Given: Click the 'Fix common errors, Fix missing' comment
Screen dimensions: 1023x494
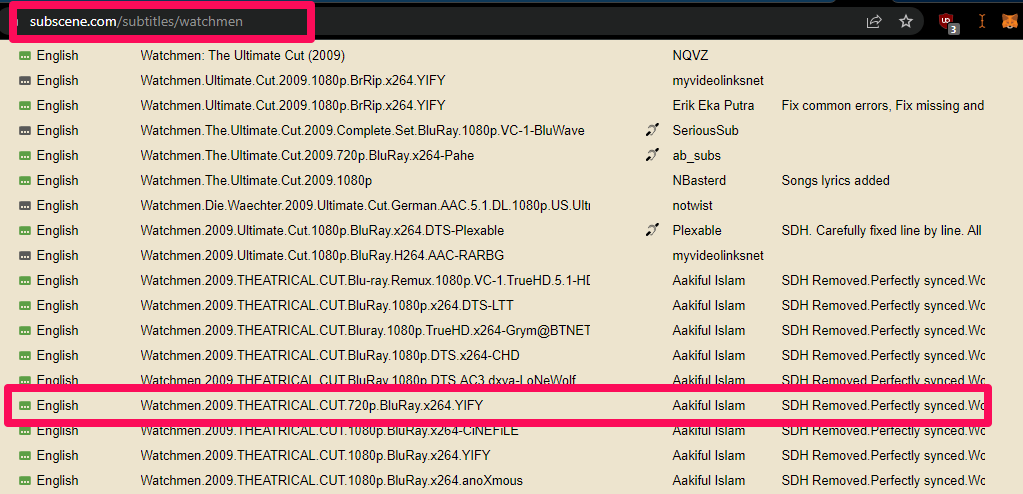Looking at the screenshot, I should pos(883,105).
